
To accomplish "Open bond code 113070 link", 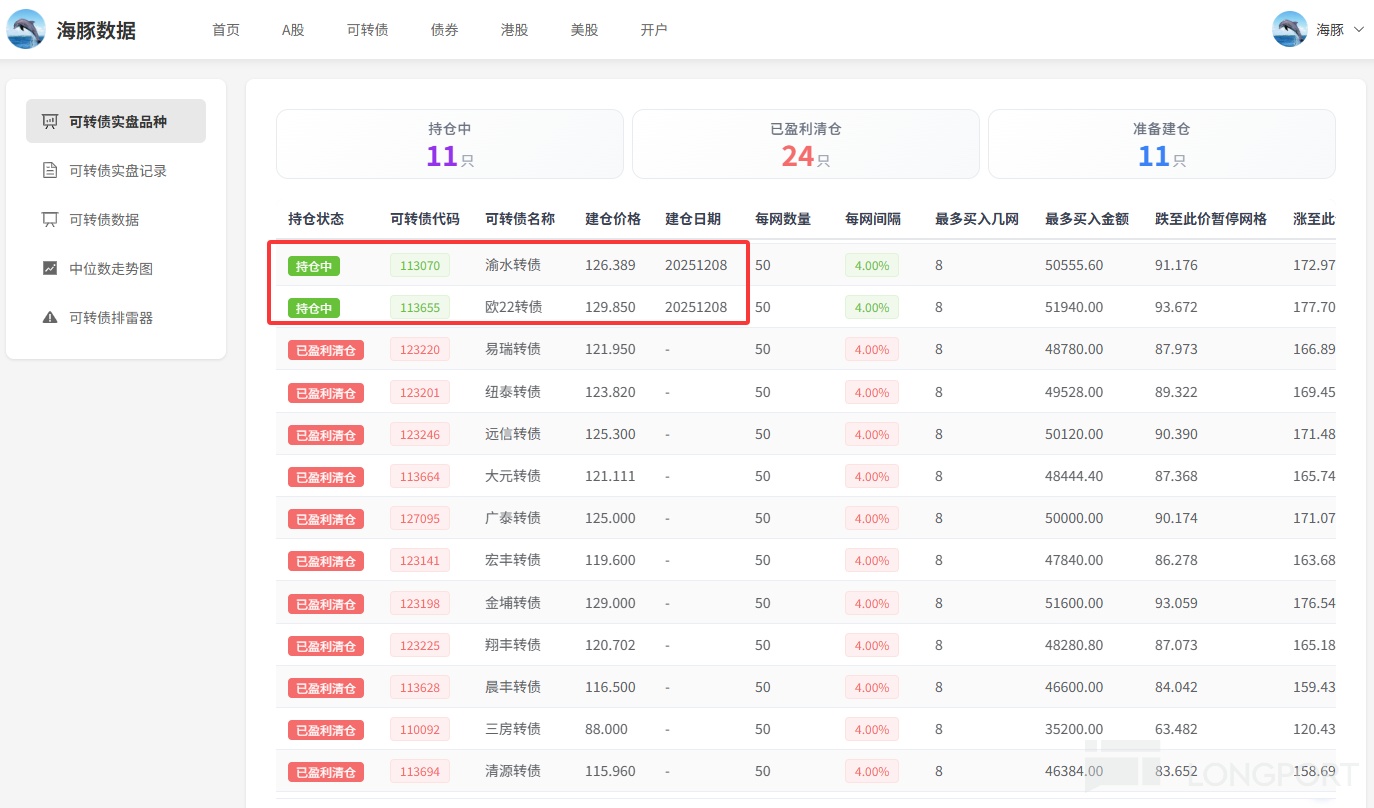I will (419, 266).
